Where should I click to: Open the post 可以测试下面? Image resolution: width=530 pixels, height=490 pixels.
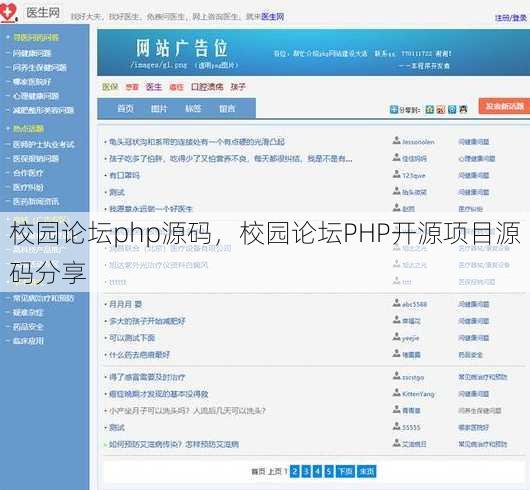click(x=132, y=338)
